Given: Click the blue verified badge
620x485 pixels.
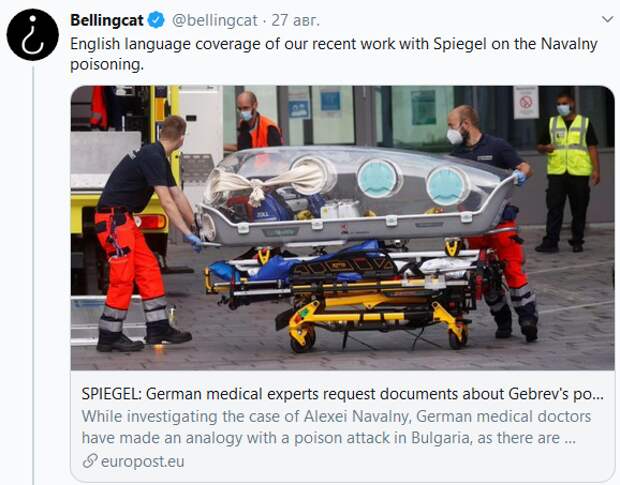Looking at the screenshot, I should click(156, 20).
